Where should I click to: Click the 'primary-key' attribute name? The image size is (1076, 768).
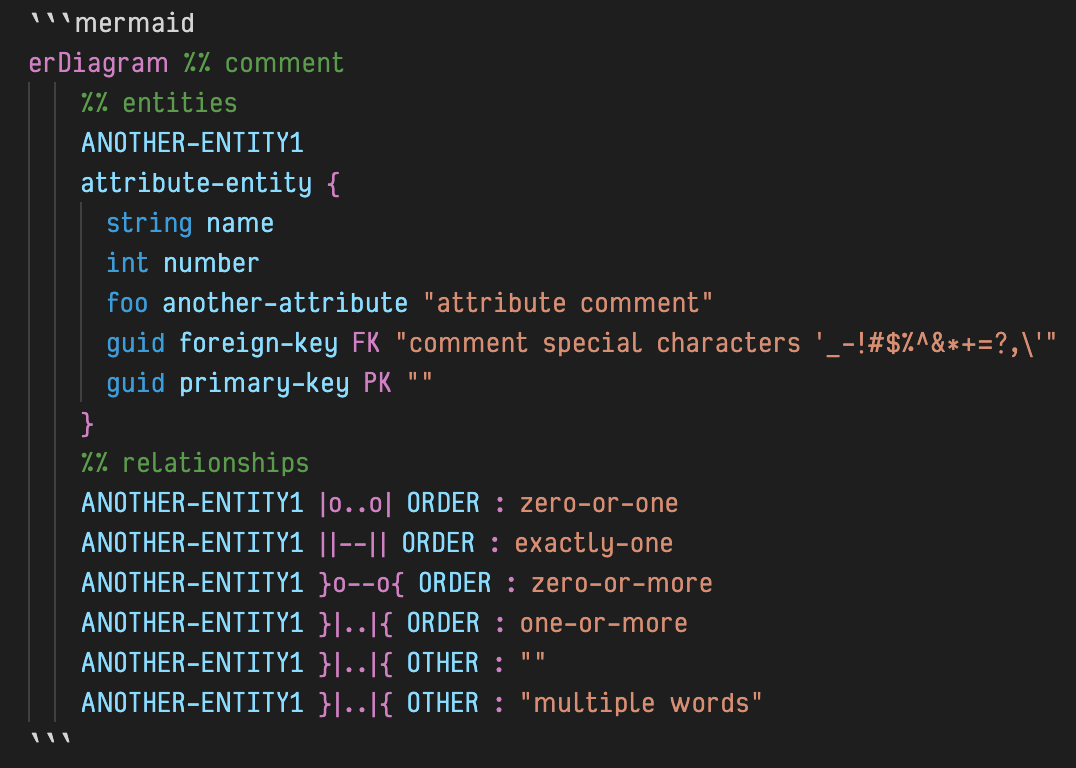(x=264, y=383)
